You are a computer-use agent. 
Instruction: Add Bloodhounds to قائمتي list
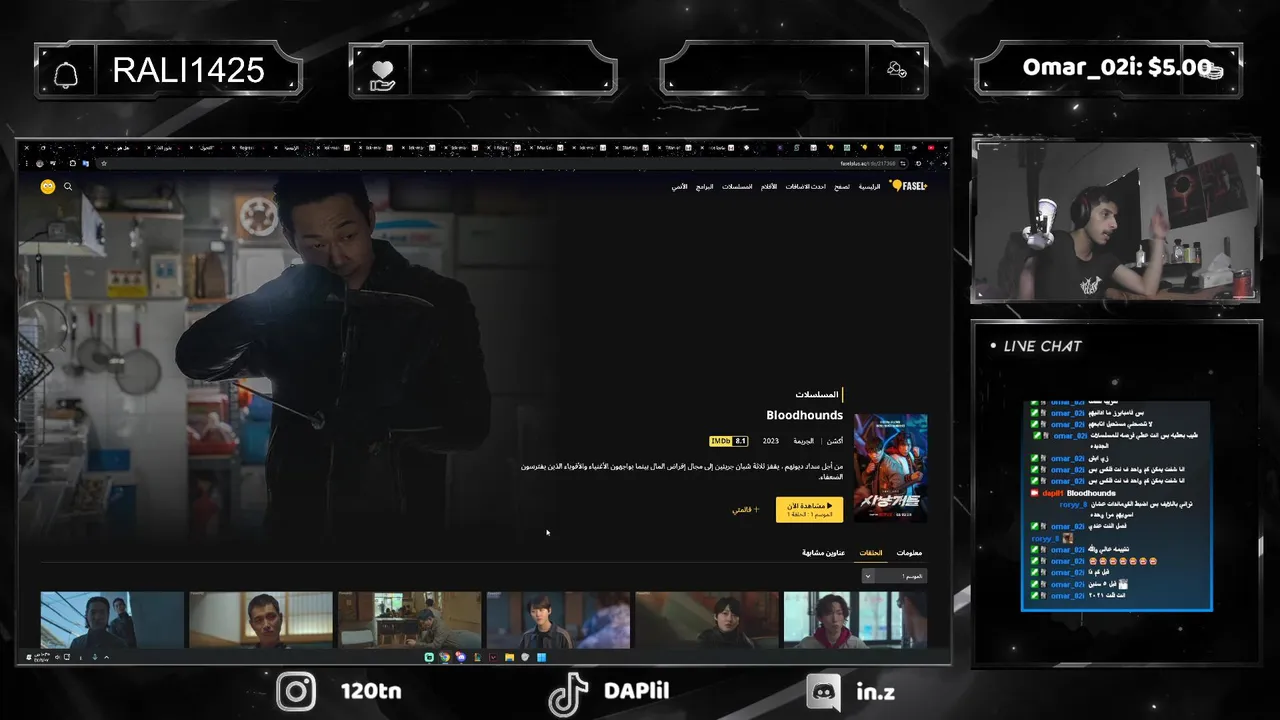[x=746, y=510]
